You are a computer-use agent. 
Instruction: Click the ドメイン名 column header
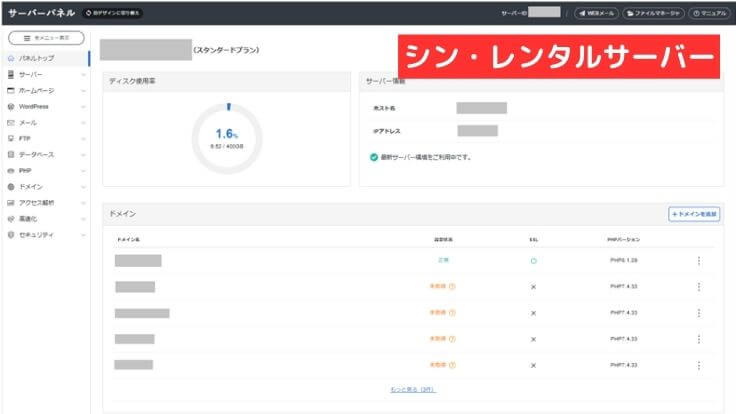click(129, 239)
